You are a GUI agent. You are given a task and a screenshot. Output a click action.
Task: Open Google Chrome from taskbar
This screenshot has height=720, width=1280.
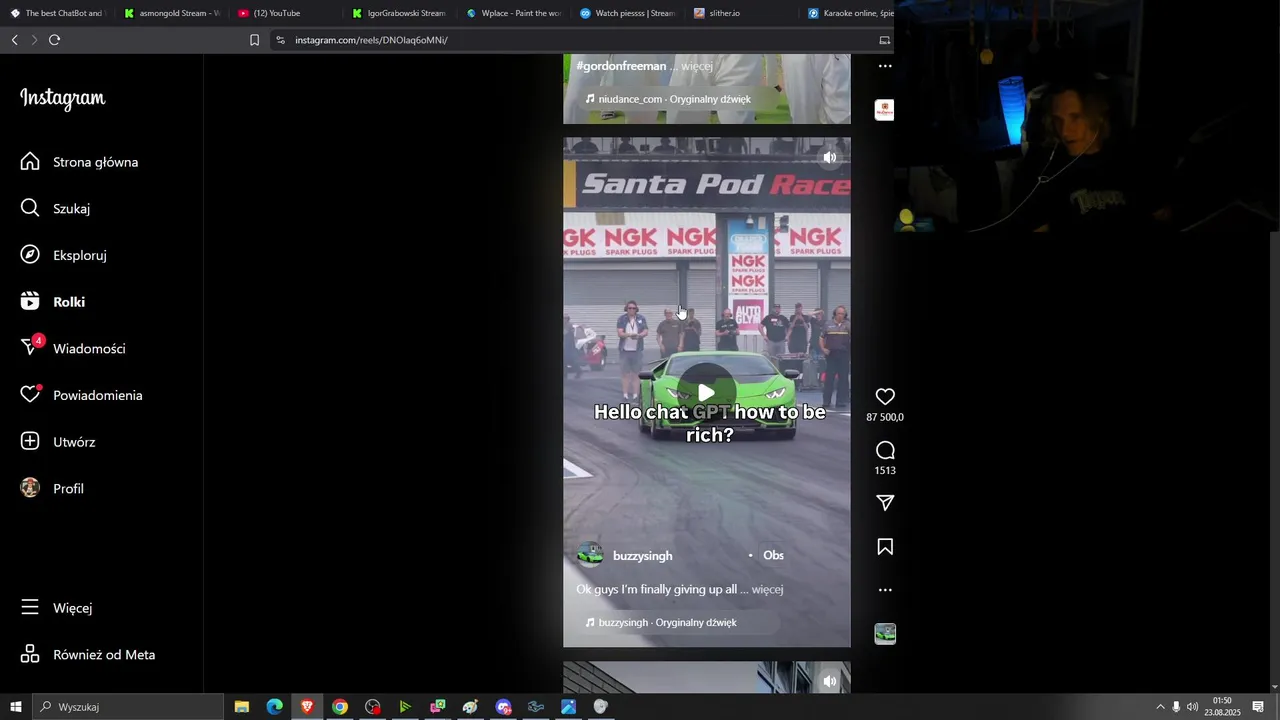340,707
